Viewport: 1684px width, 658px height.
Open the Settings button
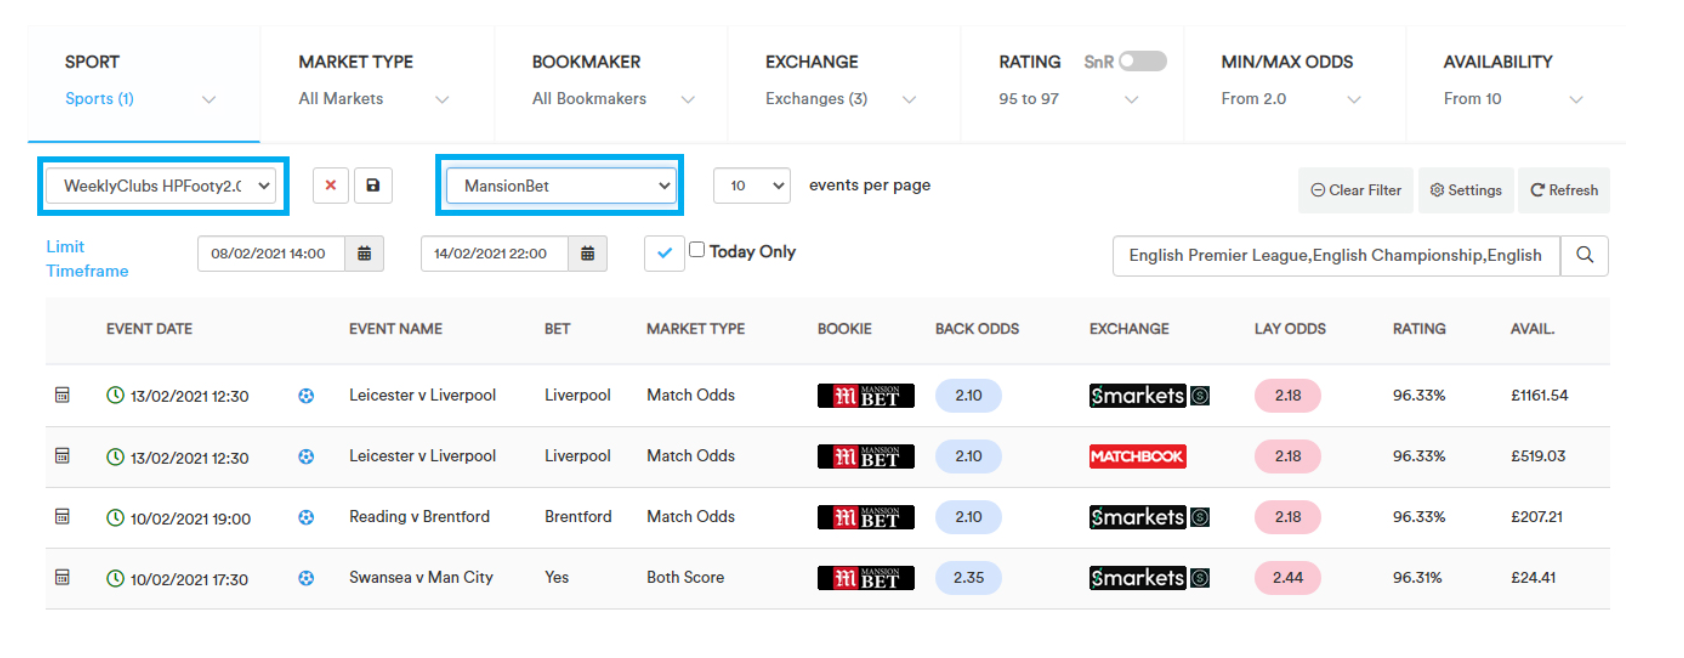pos(1466,190)
